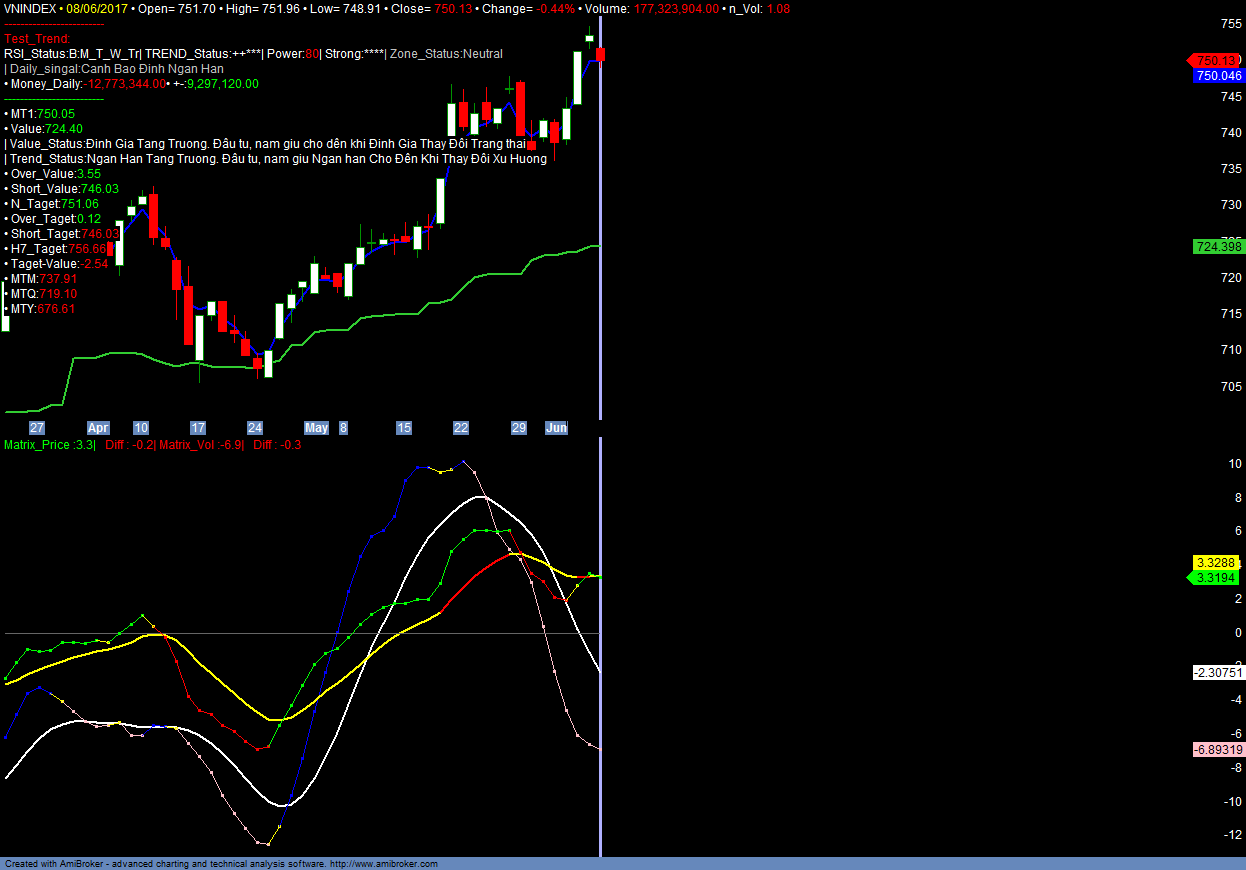
Task: Click the 22 day label on date axis
Action: coord(461,428)
